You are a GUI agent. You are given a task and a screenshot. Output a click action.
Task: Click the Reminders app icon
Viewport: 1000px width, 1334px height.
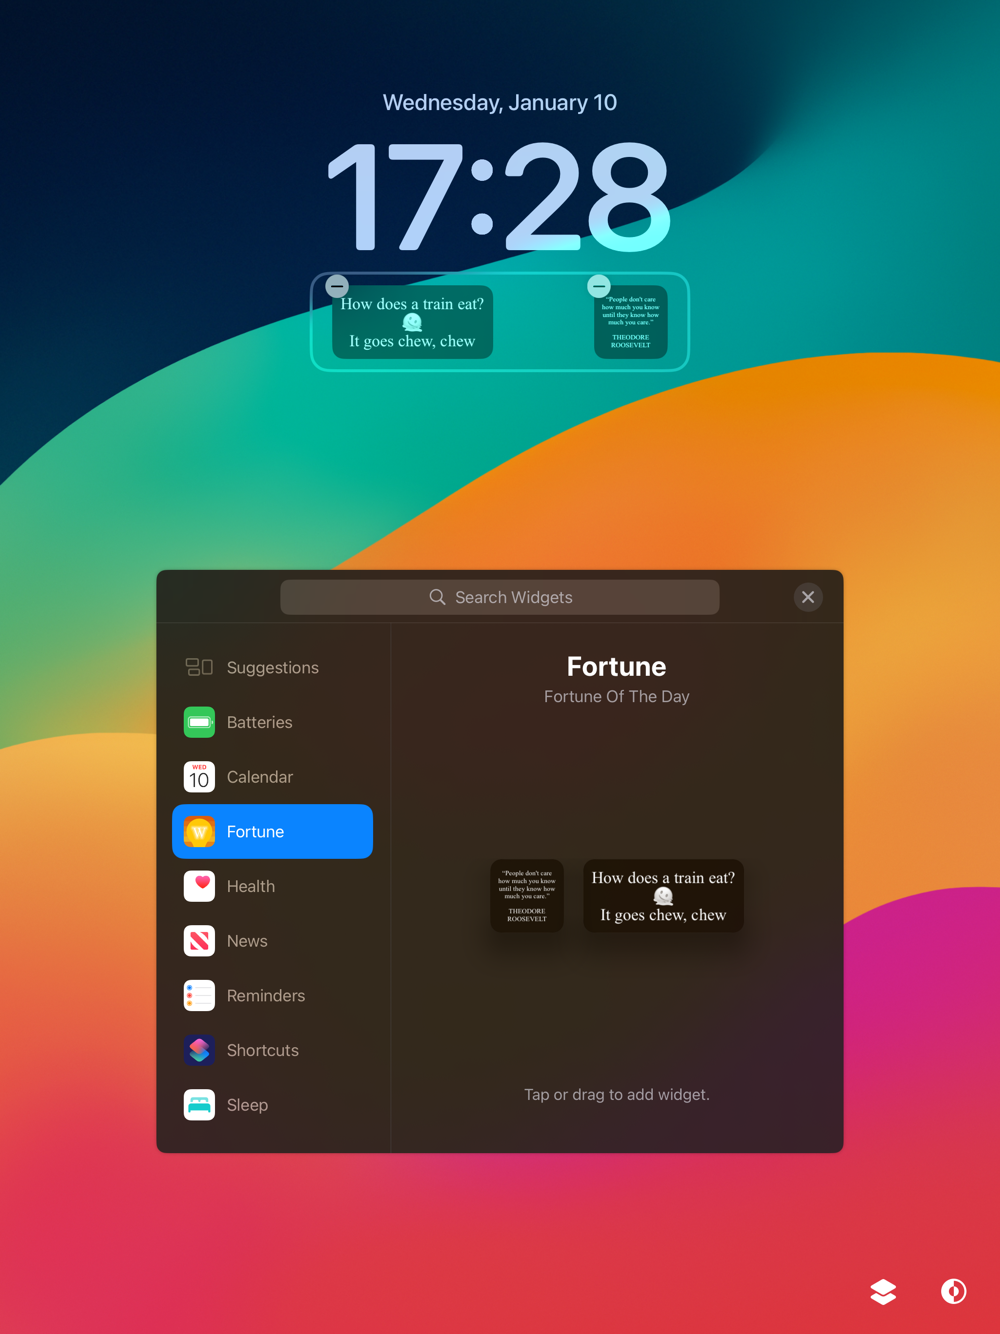199,996
